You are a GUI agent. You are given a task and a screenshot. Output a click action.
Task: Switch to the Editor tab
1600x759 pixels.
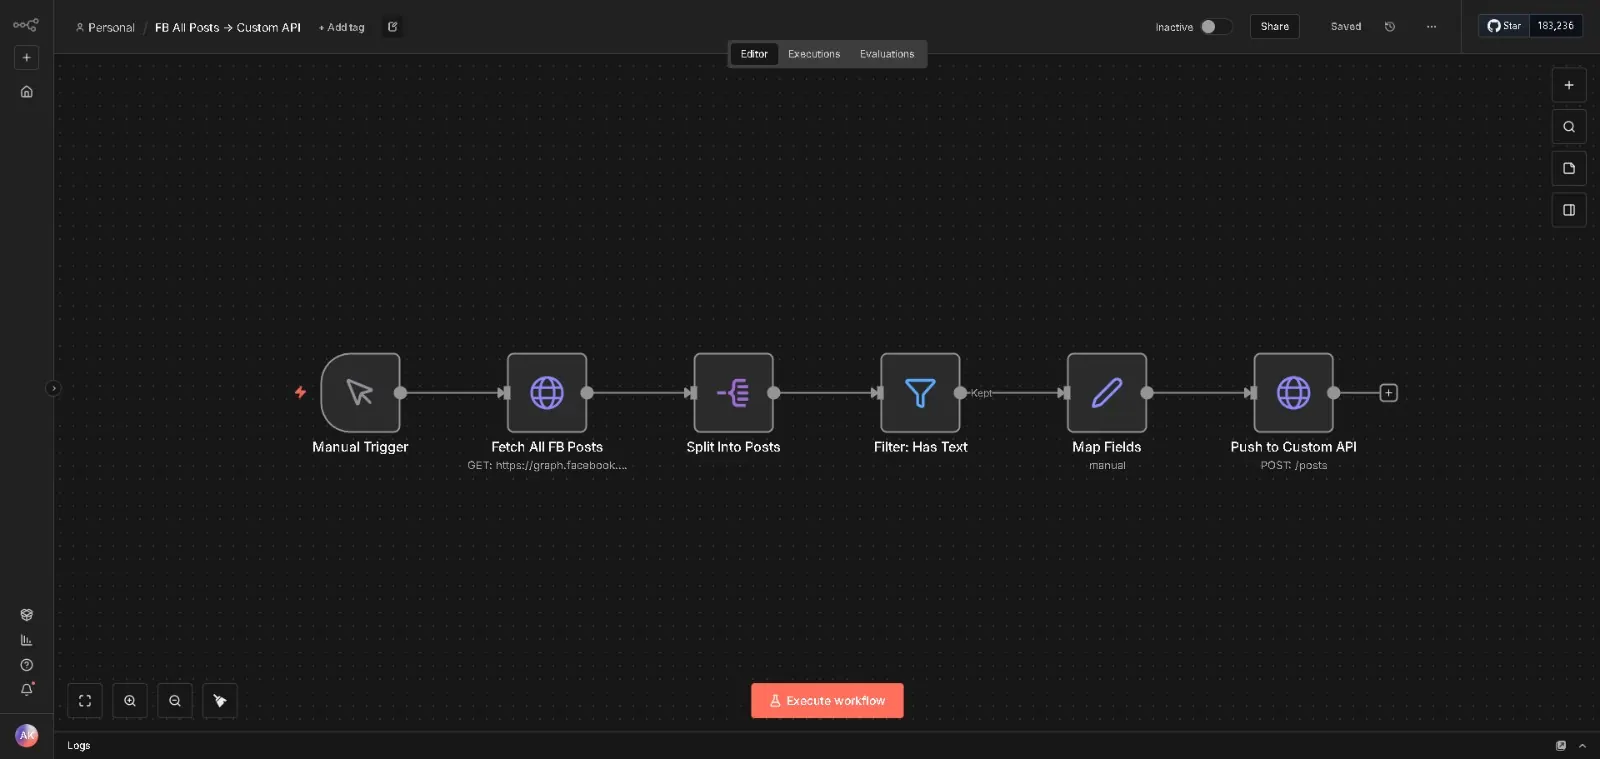tap(754, 54)
